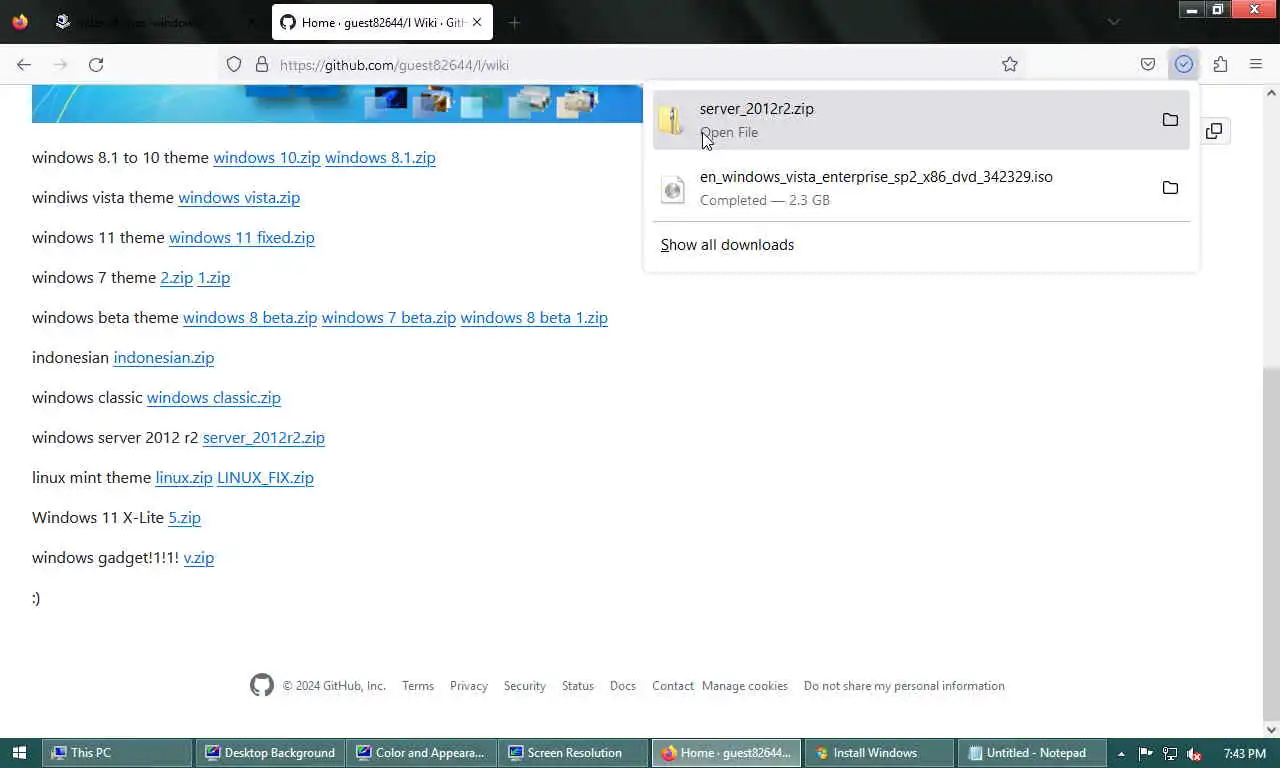The height and width of the screenshot is (768, 1280).
Task: Download windows classic.zip link
Action: 214,397
